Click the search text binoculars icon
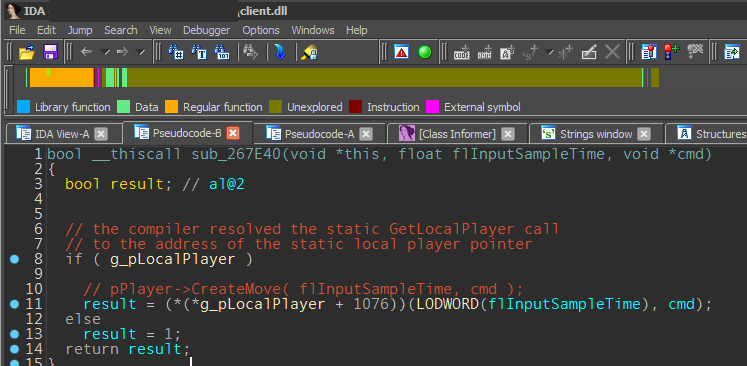 [199, 51]
